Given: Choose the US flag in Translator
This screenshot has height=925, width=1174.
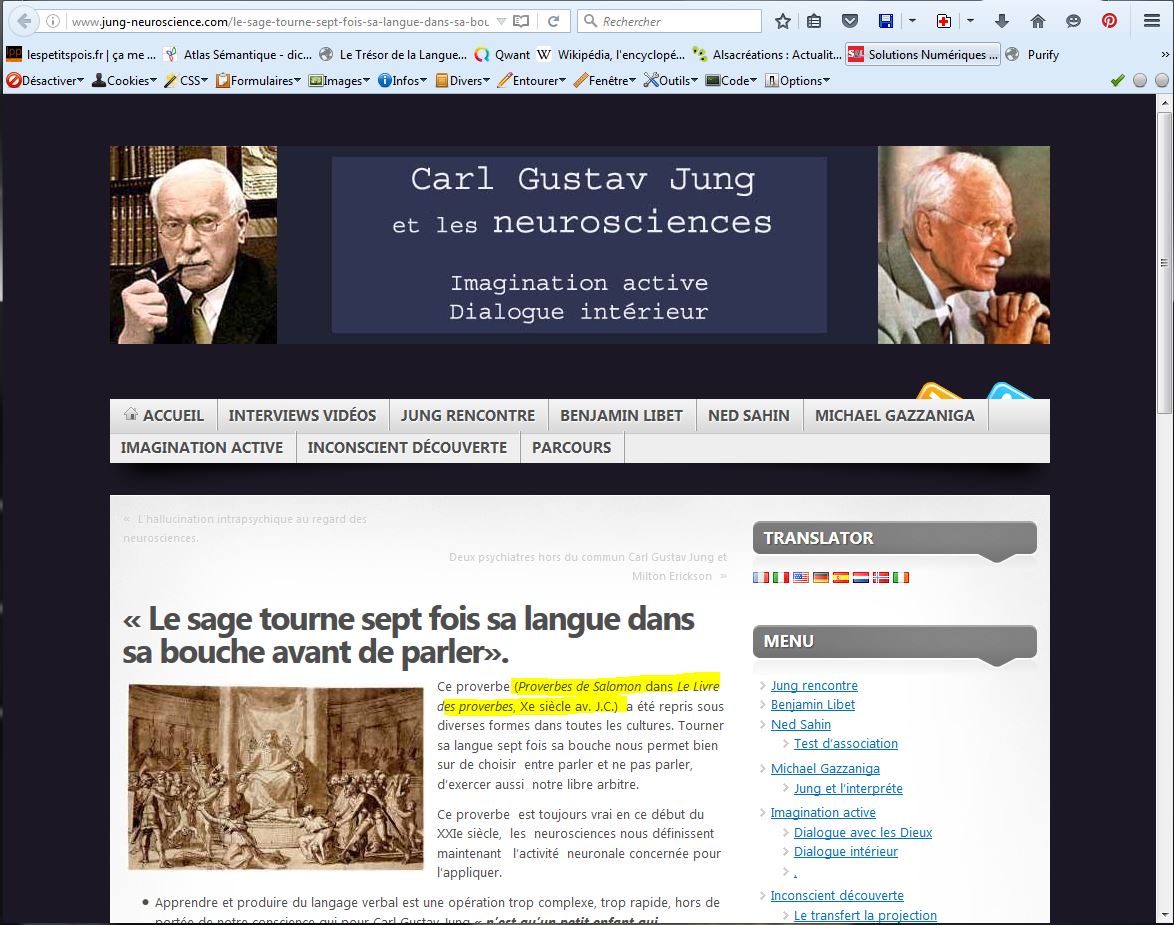Looking at the screenshot, I should [x=801, y=577].
